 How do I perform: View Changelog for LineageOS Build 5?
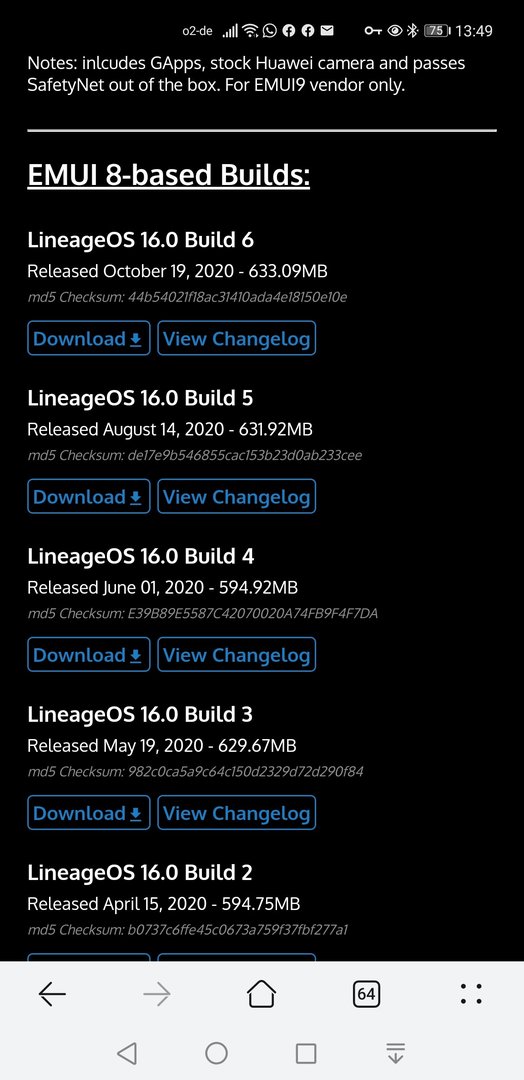click(237, 497)
